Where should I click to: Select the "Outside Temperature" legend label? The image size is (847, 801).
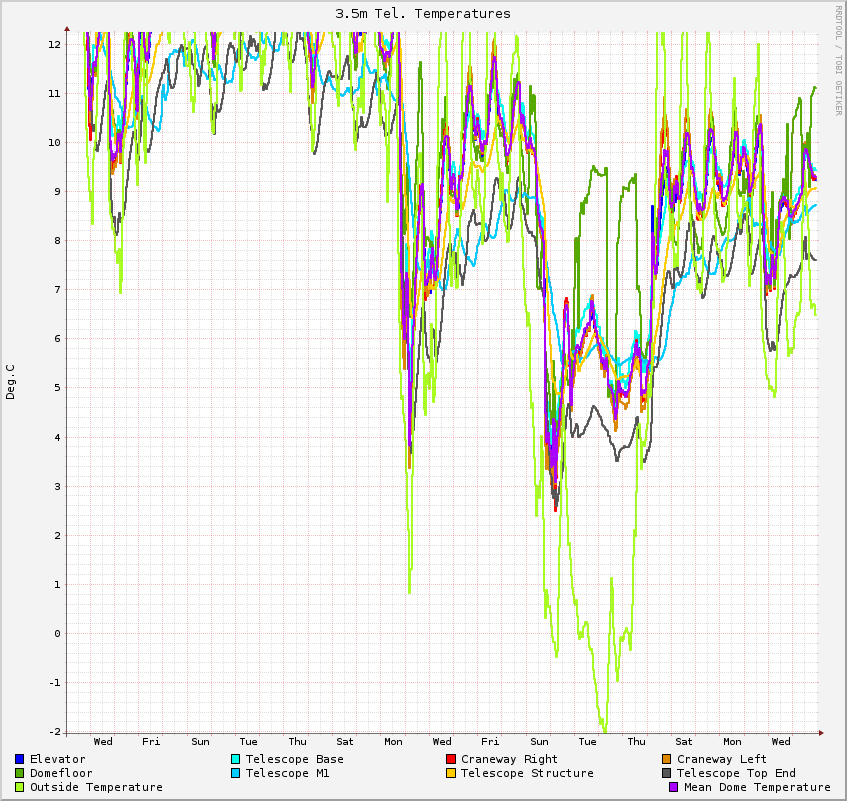click(96, 787)
